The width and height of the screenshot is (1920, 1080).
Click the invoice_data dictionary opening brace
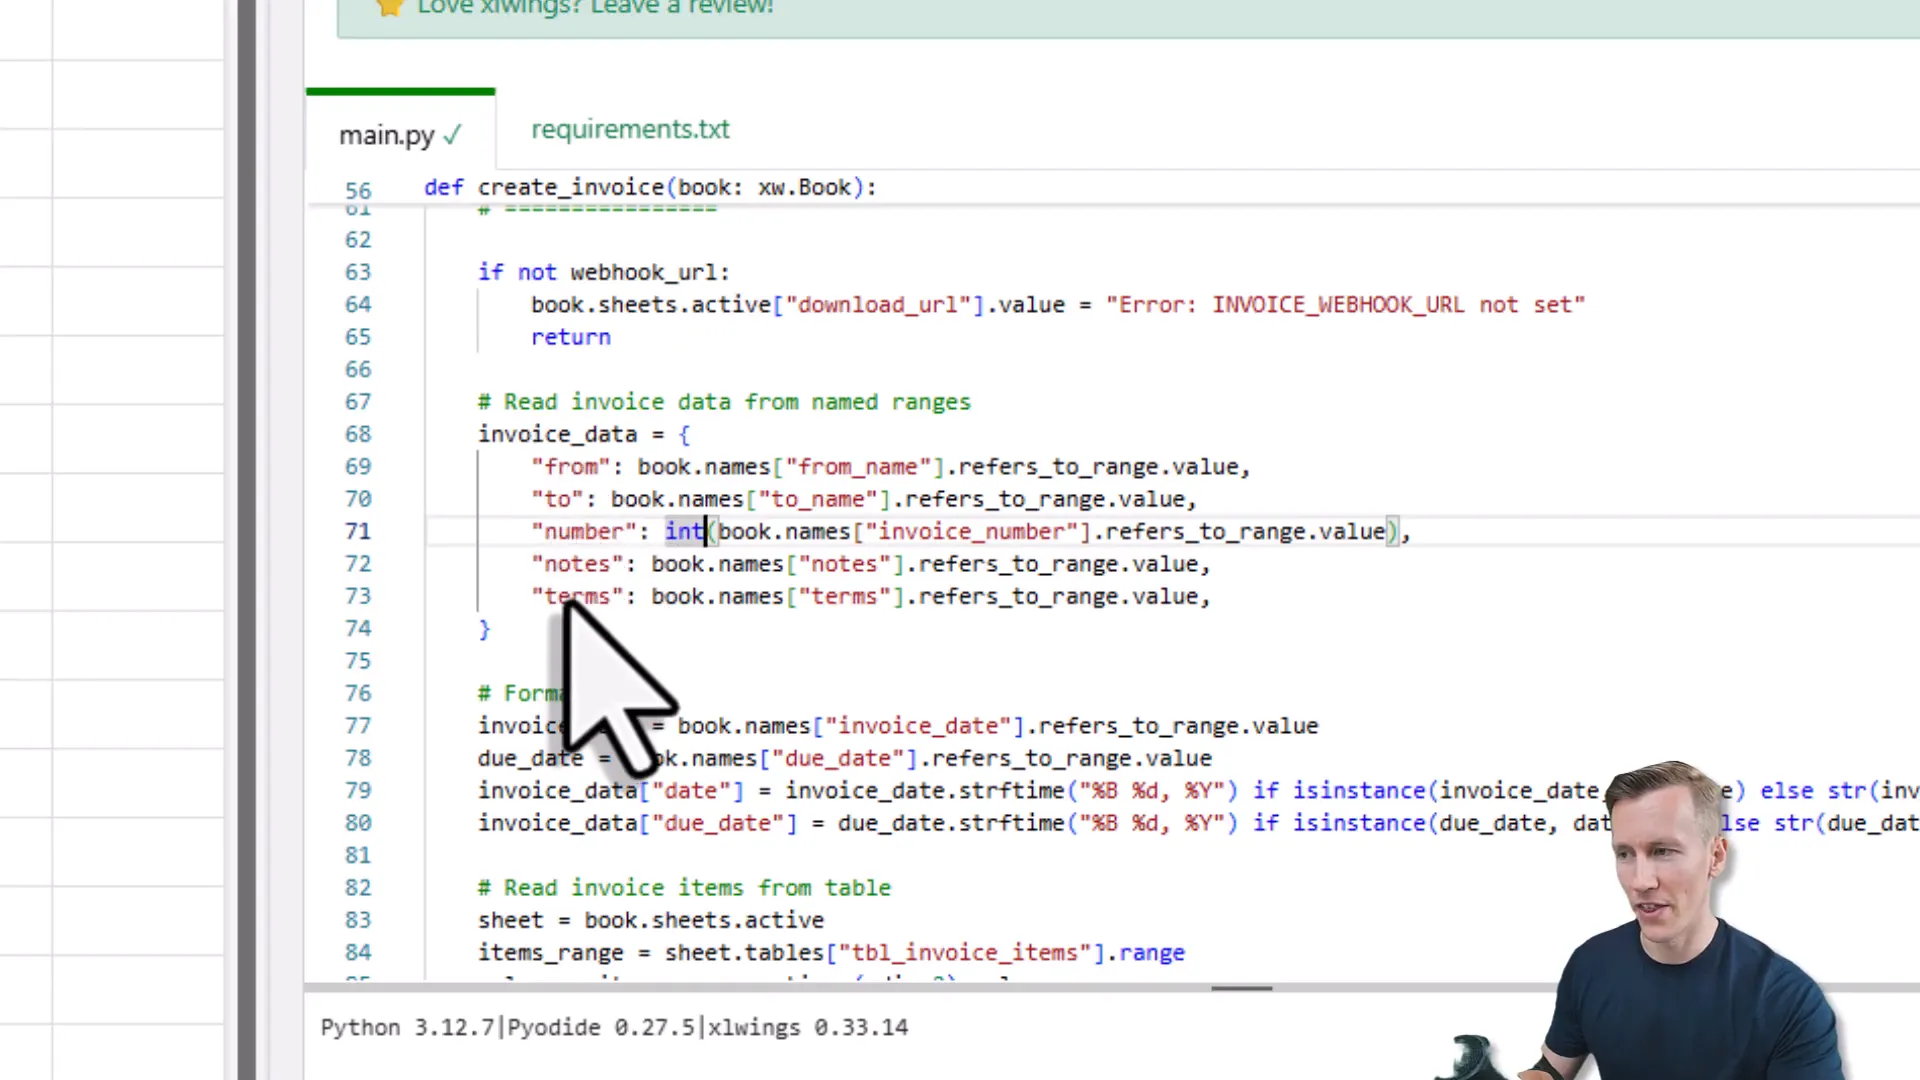coord(684,433)
